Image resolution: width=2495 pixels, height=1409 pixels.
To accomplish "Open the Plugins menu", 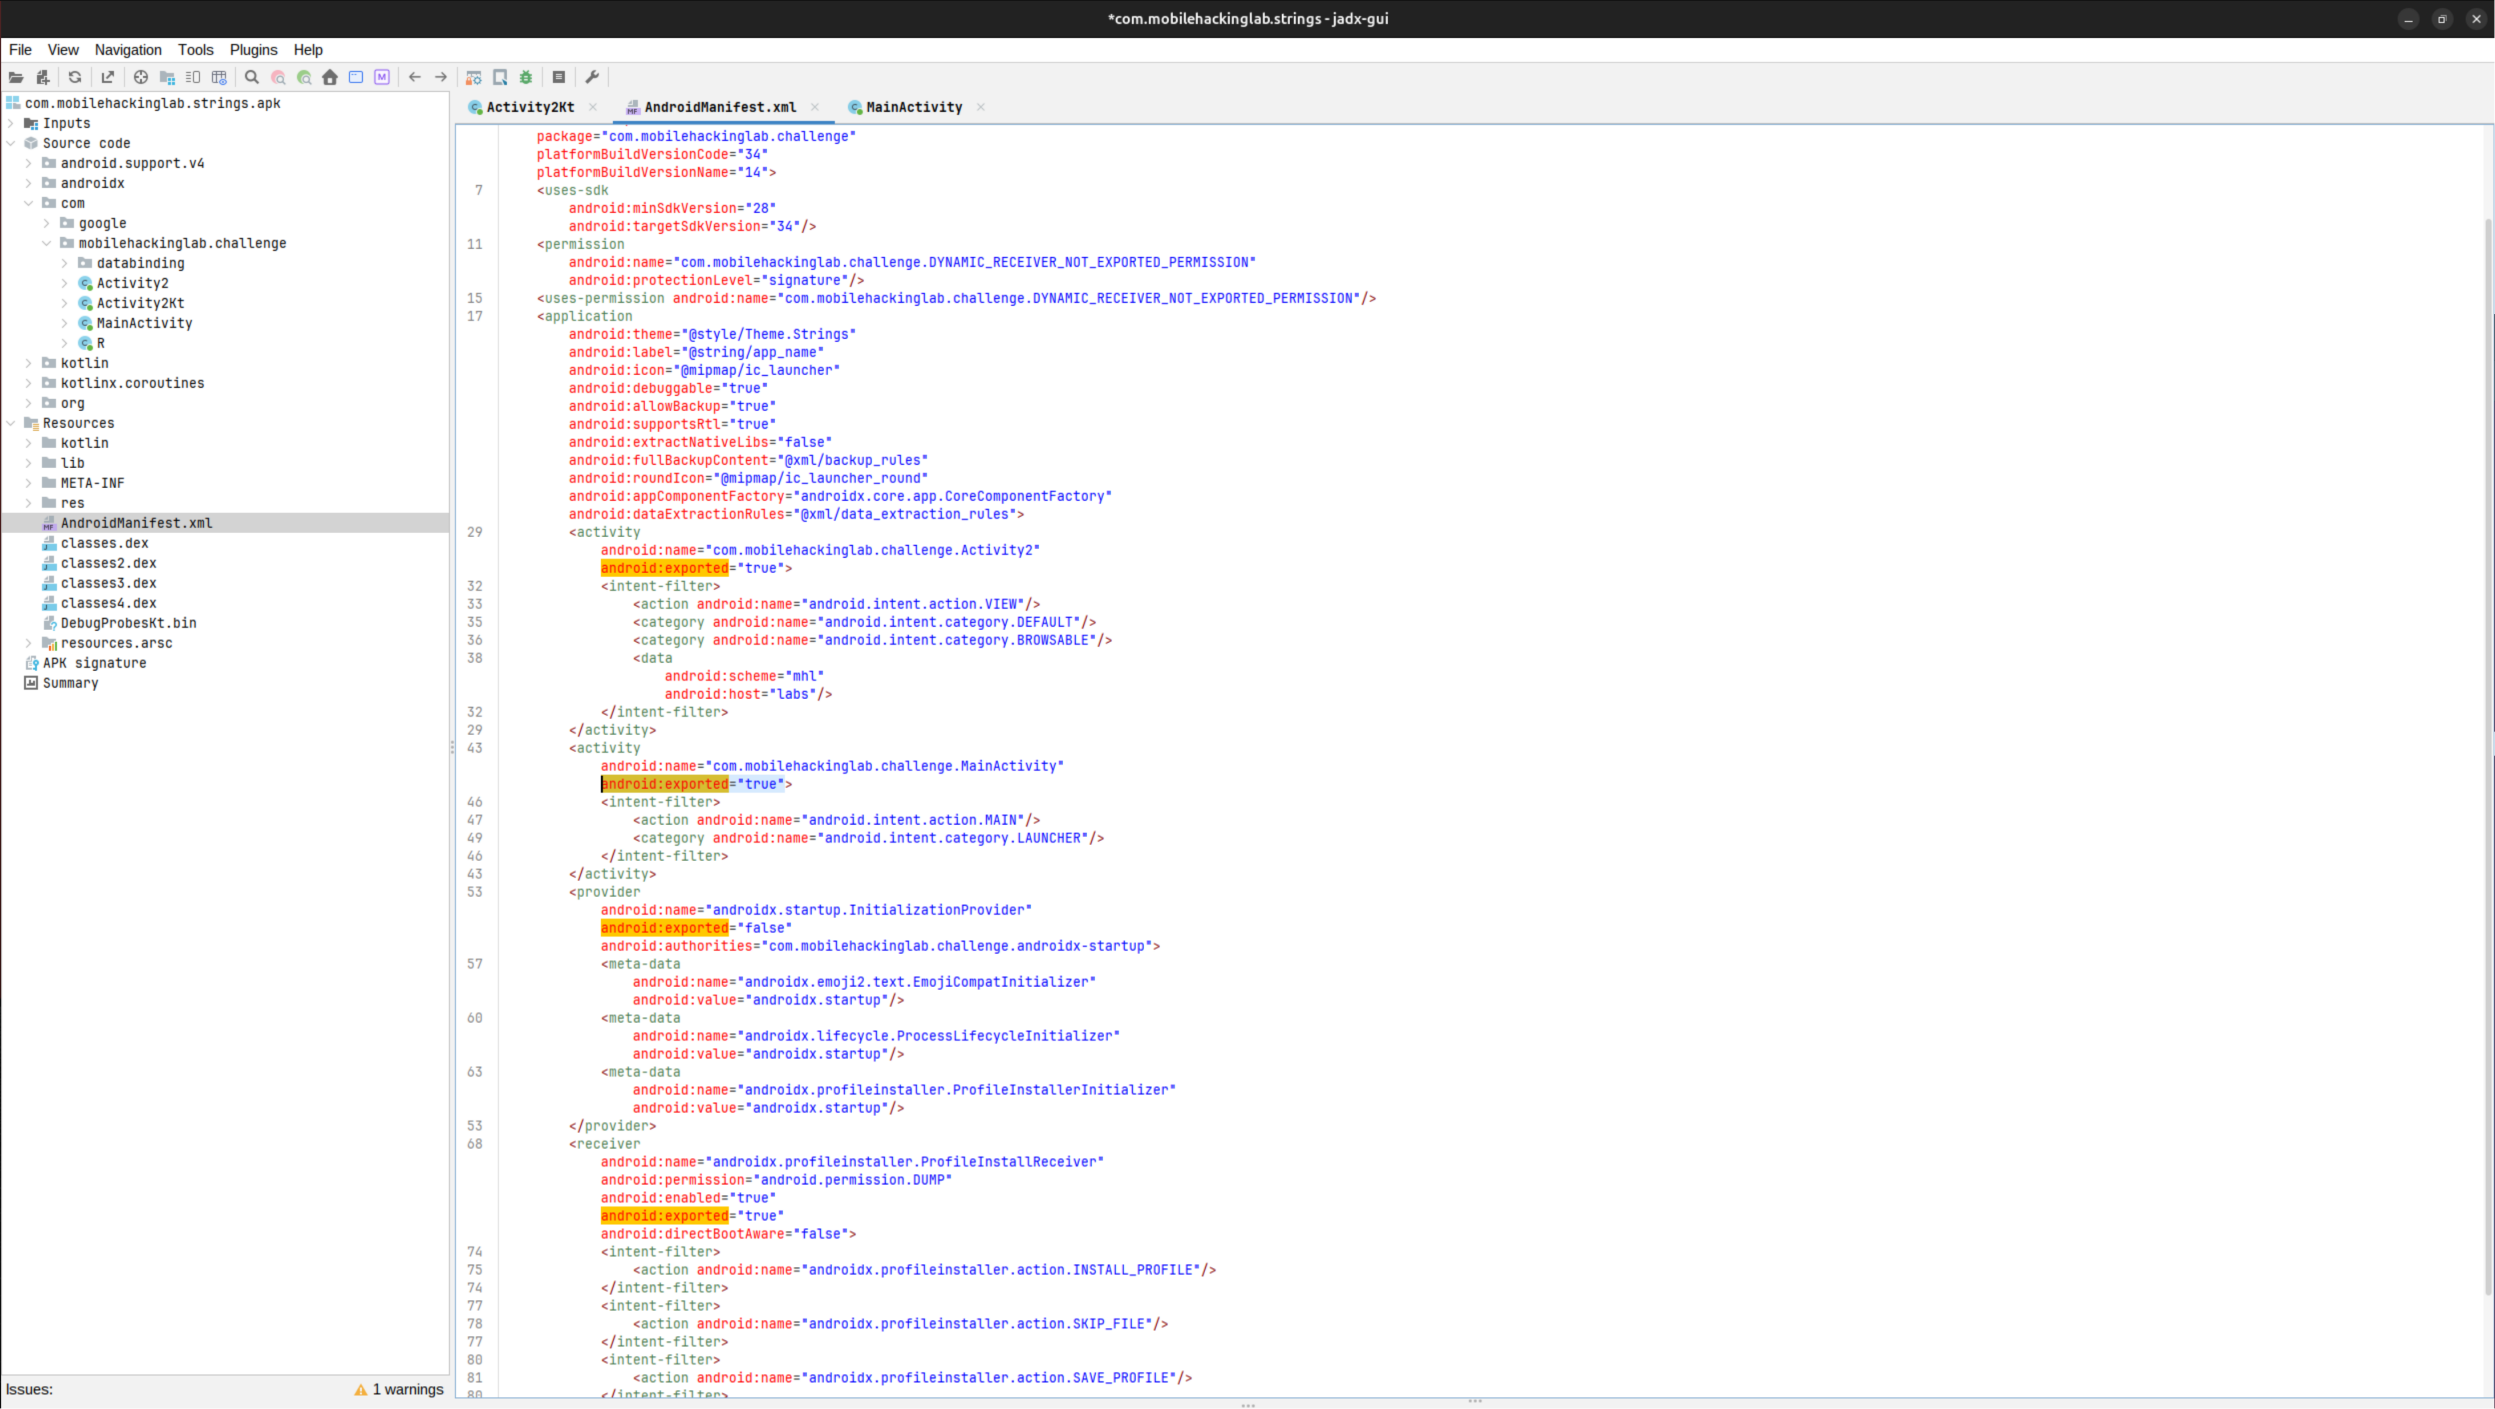I will 254,50.
